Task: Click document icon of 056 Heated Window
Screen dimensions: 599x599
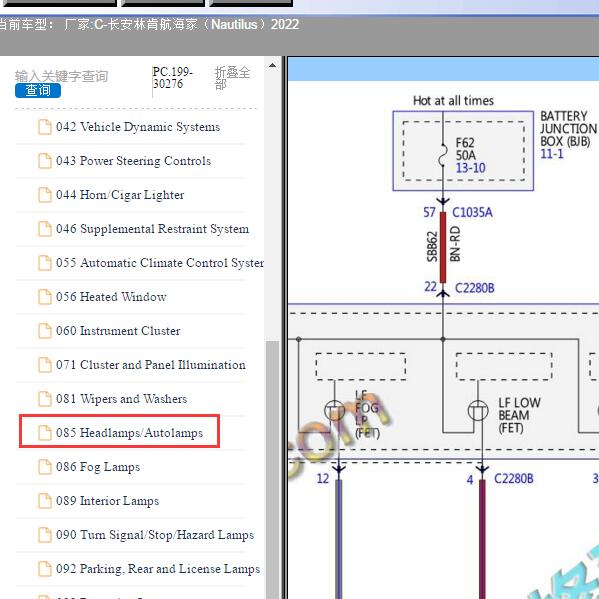Action: pos(45,297)
